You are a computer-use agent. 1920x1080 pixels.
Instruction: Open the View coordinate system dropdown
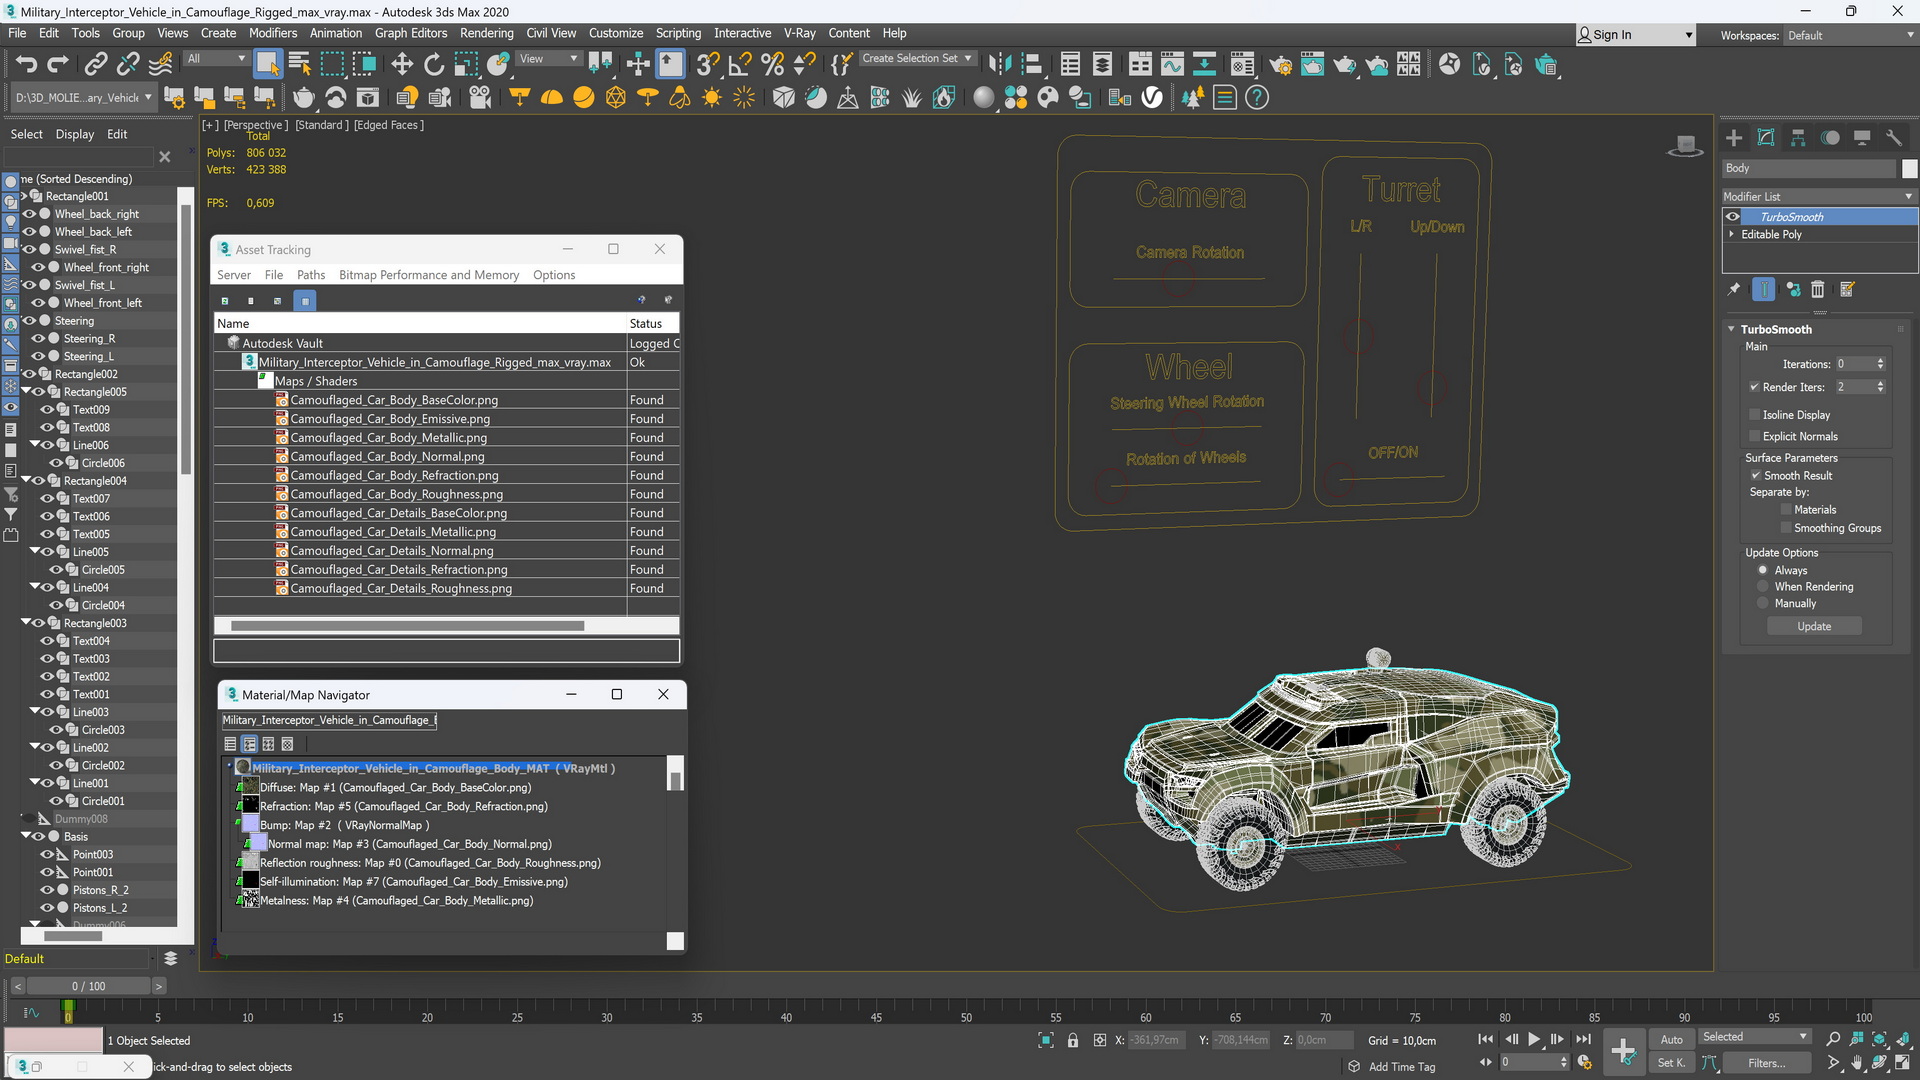point(548,59)
